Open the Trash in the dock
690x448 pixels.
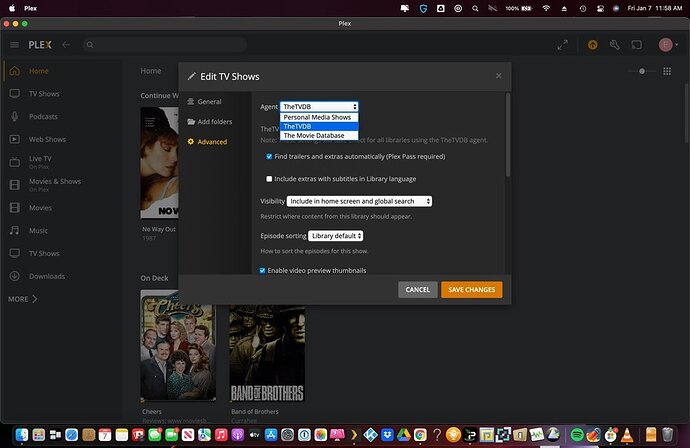click(668, 435)
